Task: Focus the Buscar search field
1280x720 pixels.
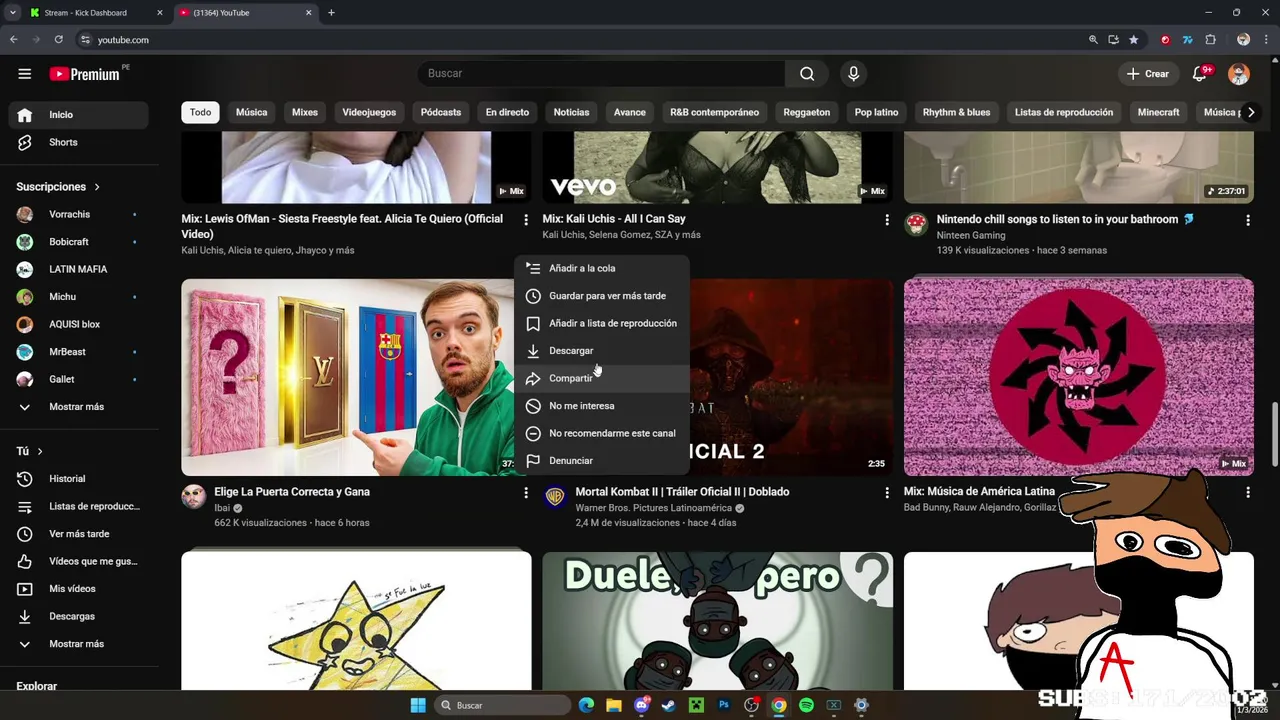Action: click(601, 74)
